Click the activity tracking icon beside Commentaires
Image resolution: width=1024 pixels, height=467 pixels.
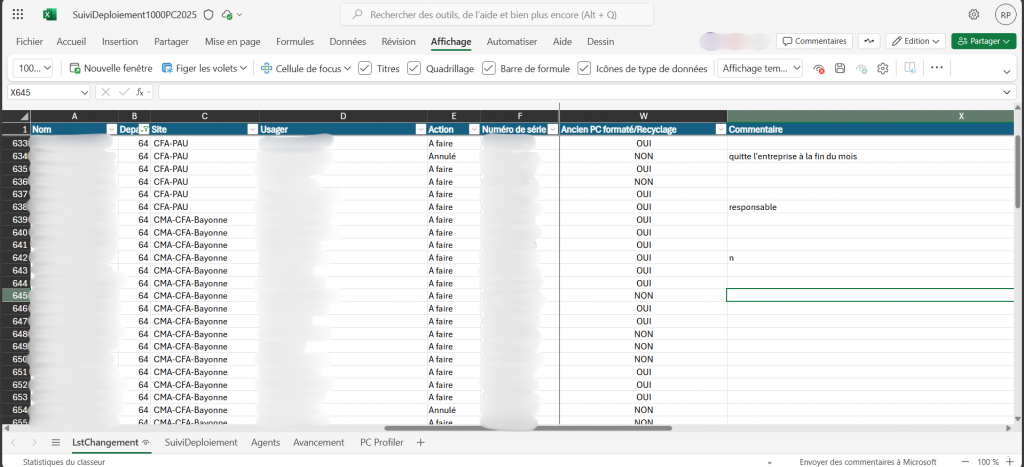tap(869, 41)
